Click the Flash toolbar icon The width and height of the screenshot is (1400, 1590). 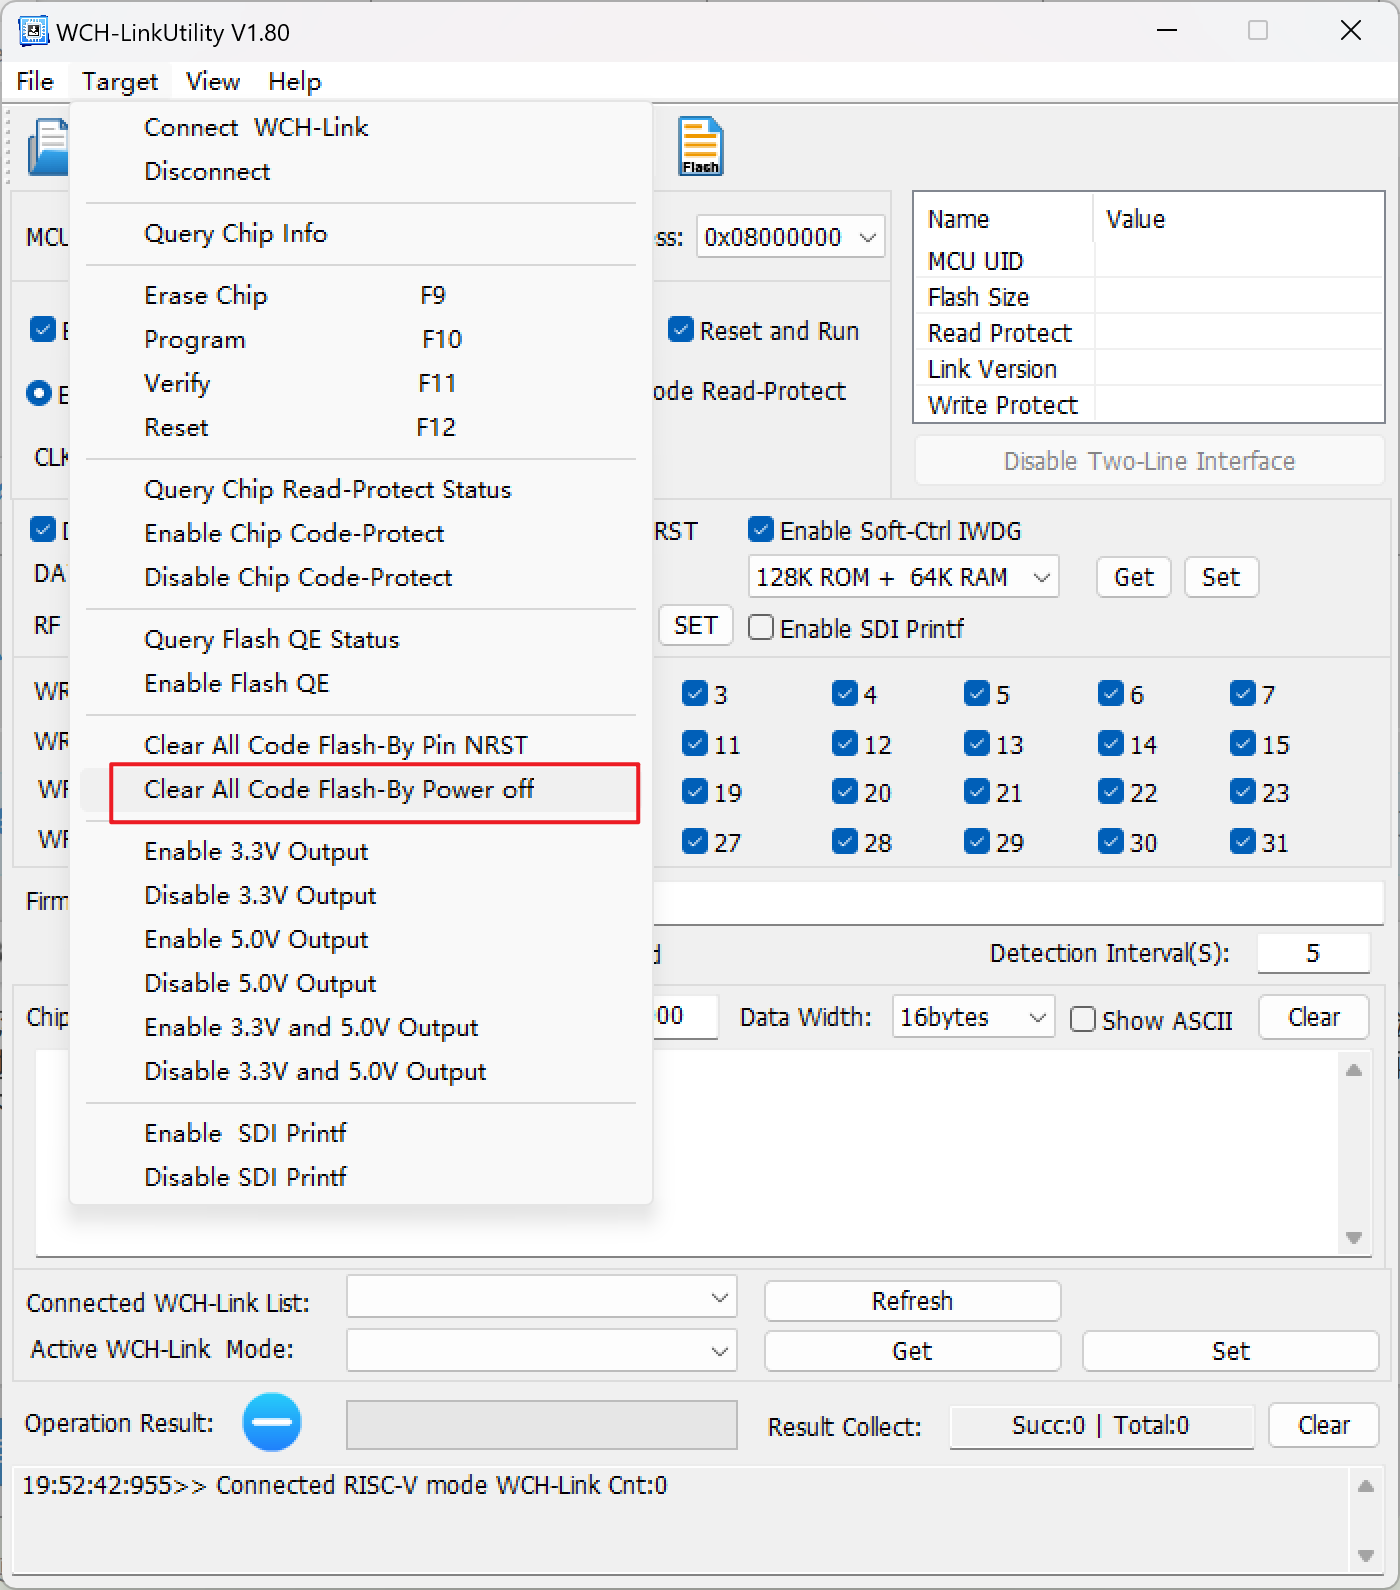[700, 146]
